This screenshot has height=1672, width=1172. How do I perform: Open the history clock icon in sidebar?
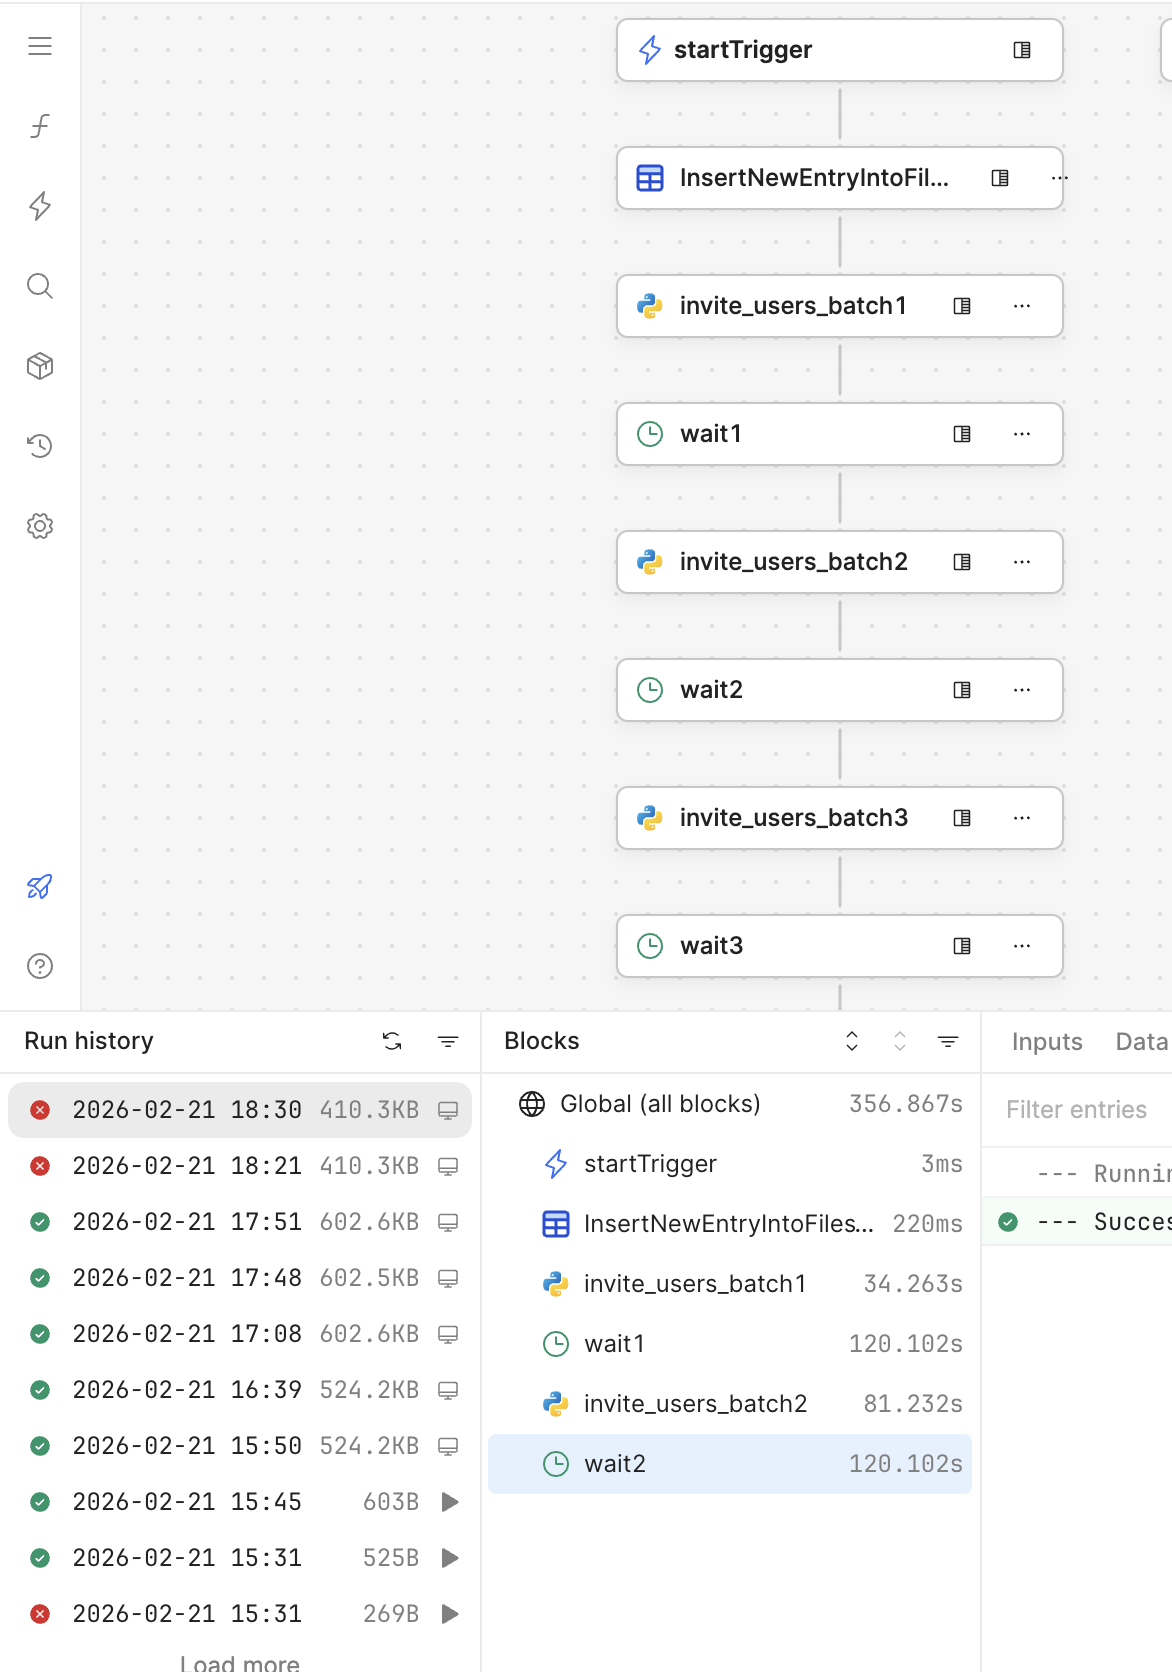[x=40, y=446]
